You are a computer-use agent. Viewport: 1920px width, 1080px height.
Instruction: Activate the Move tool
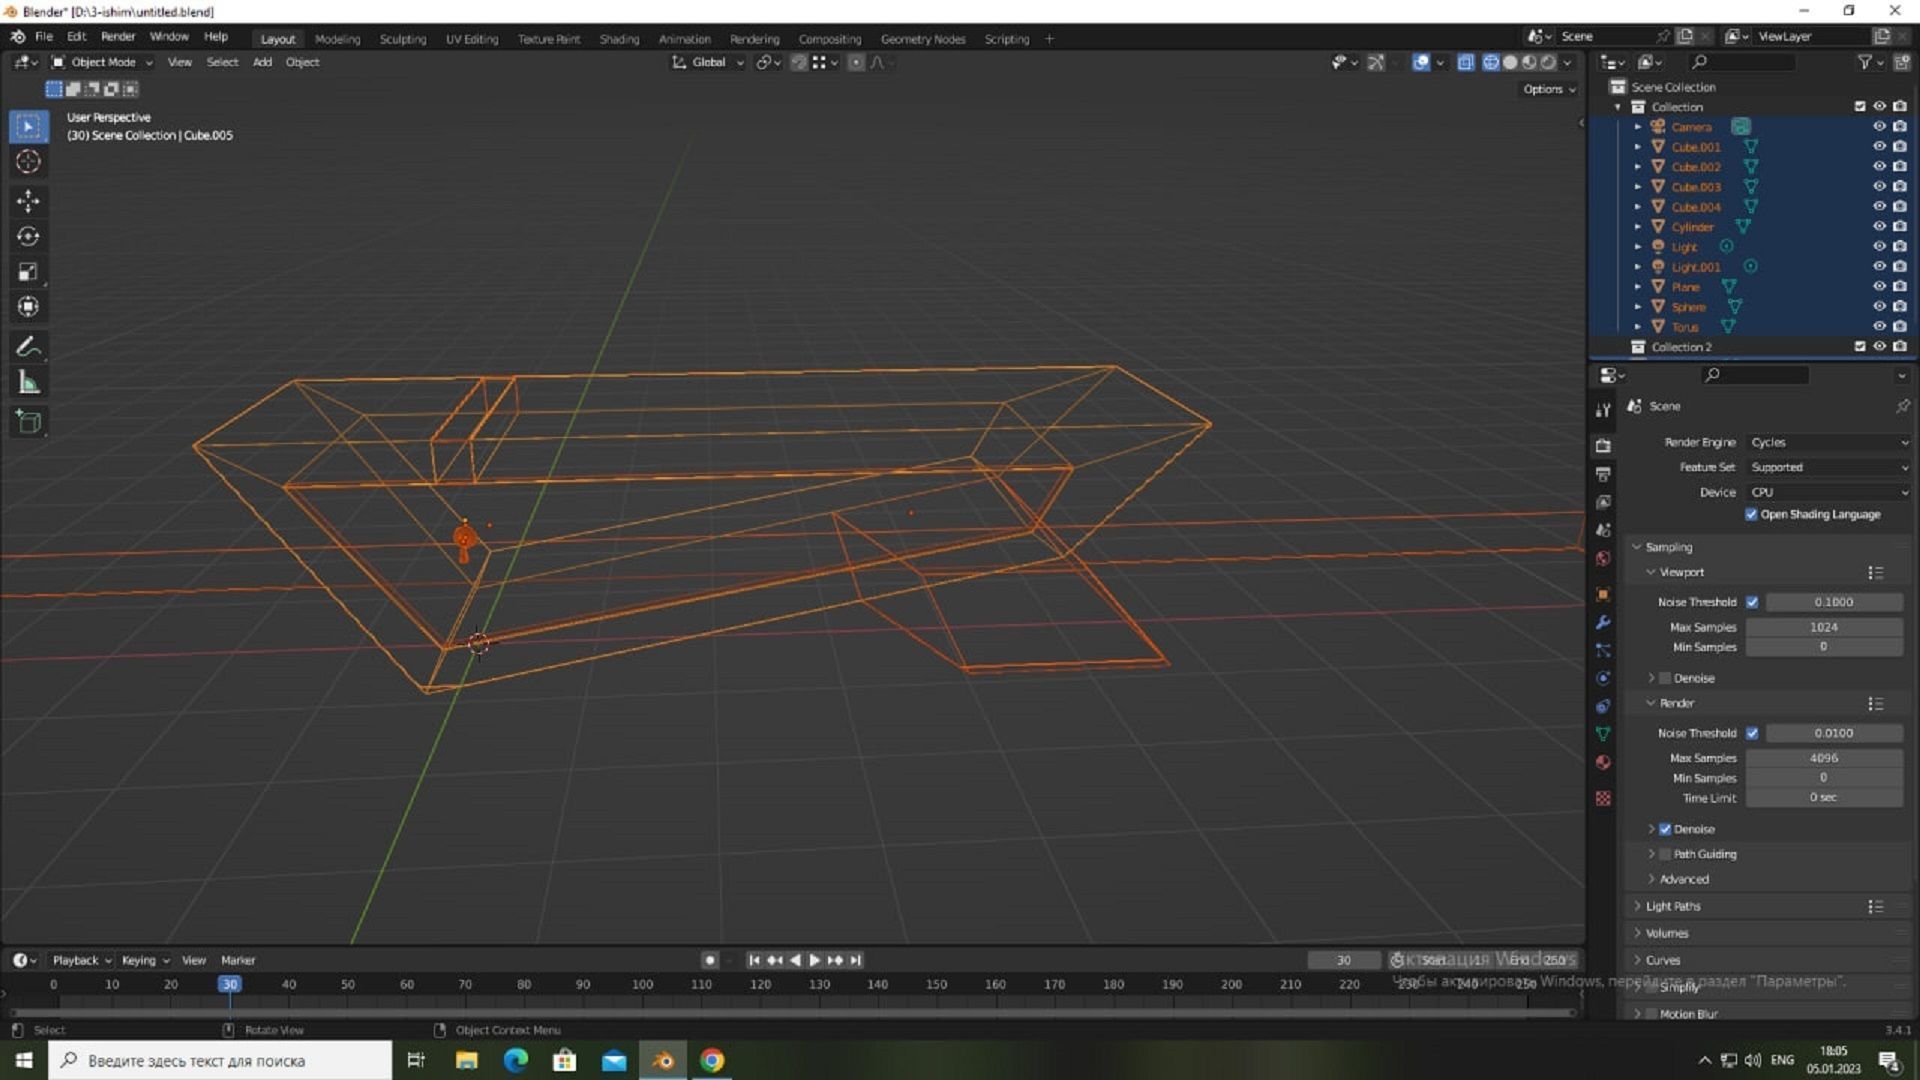click(28, 201)
